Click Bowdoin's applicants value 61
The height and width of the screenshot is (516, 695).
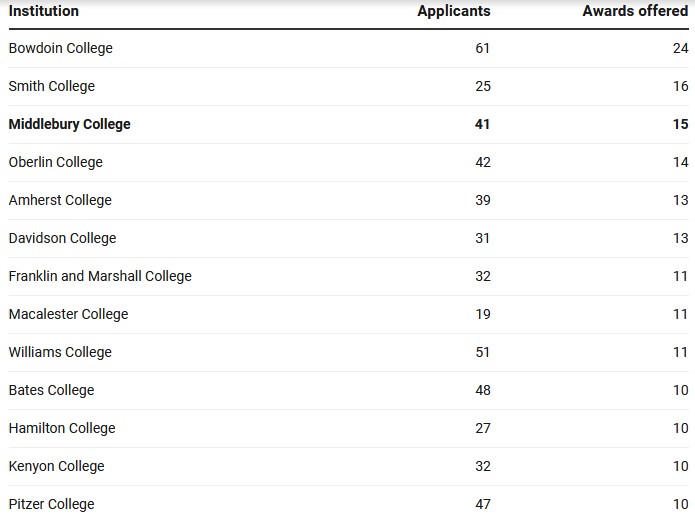point(482,48)
